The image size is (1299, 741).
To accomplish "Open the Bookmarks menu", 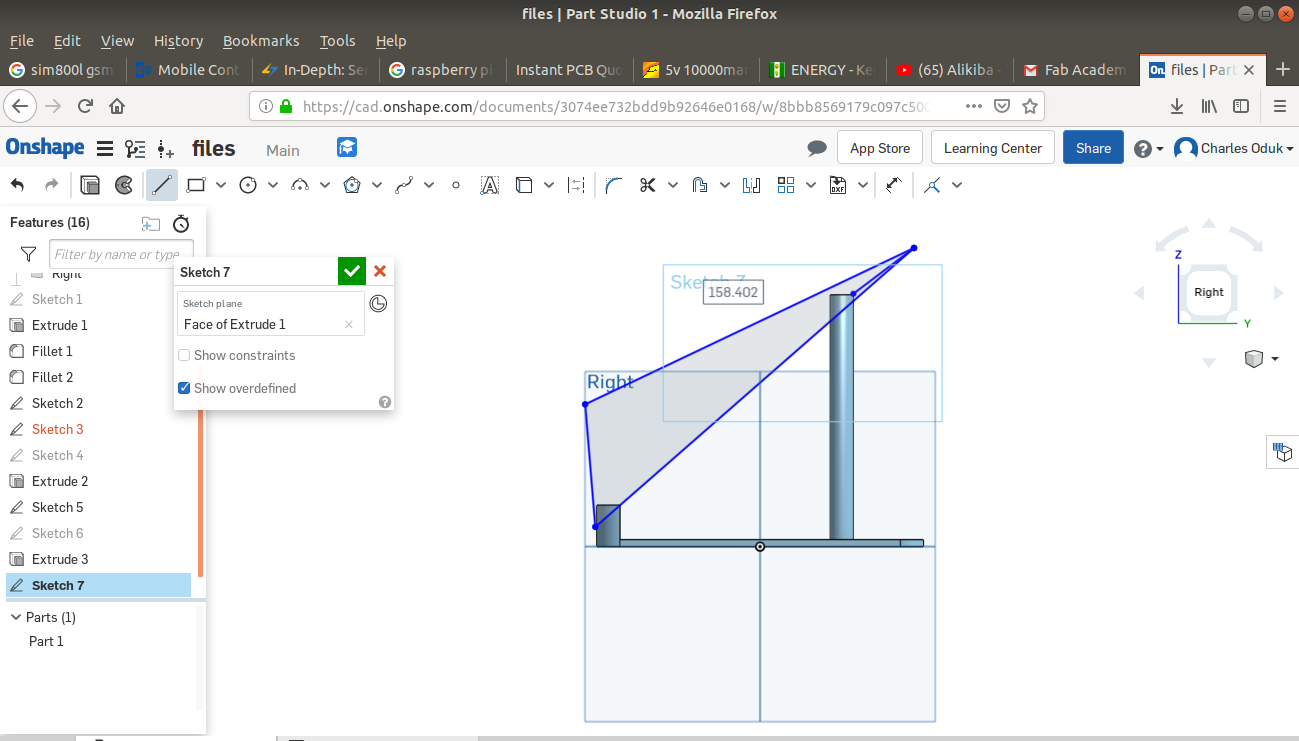I will tap(261, 41).
